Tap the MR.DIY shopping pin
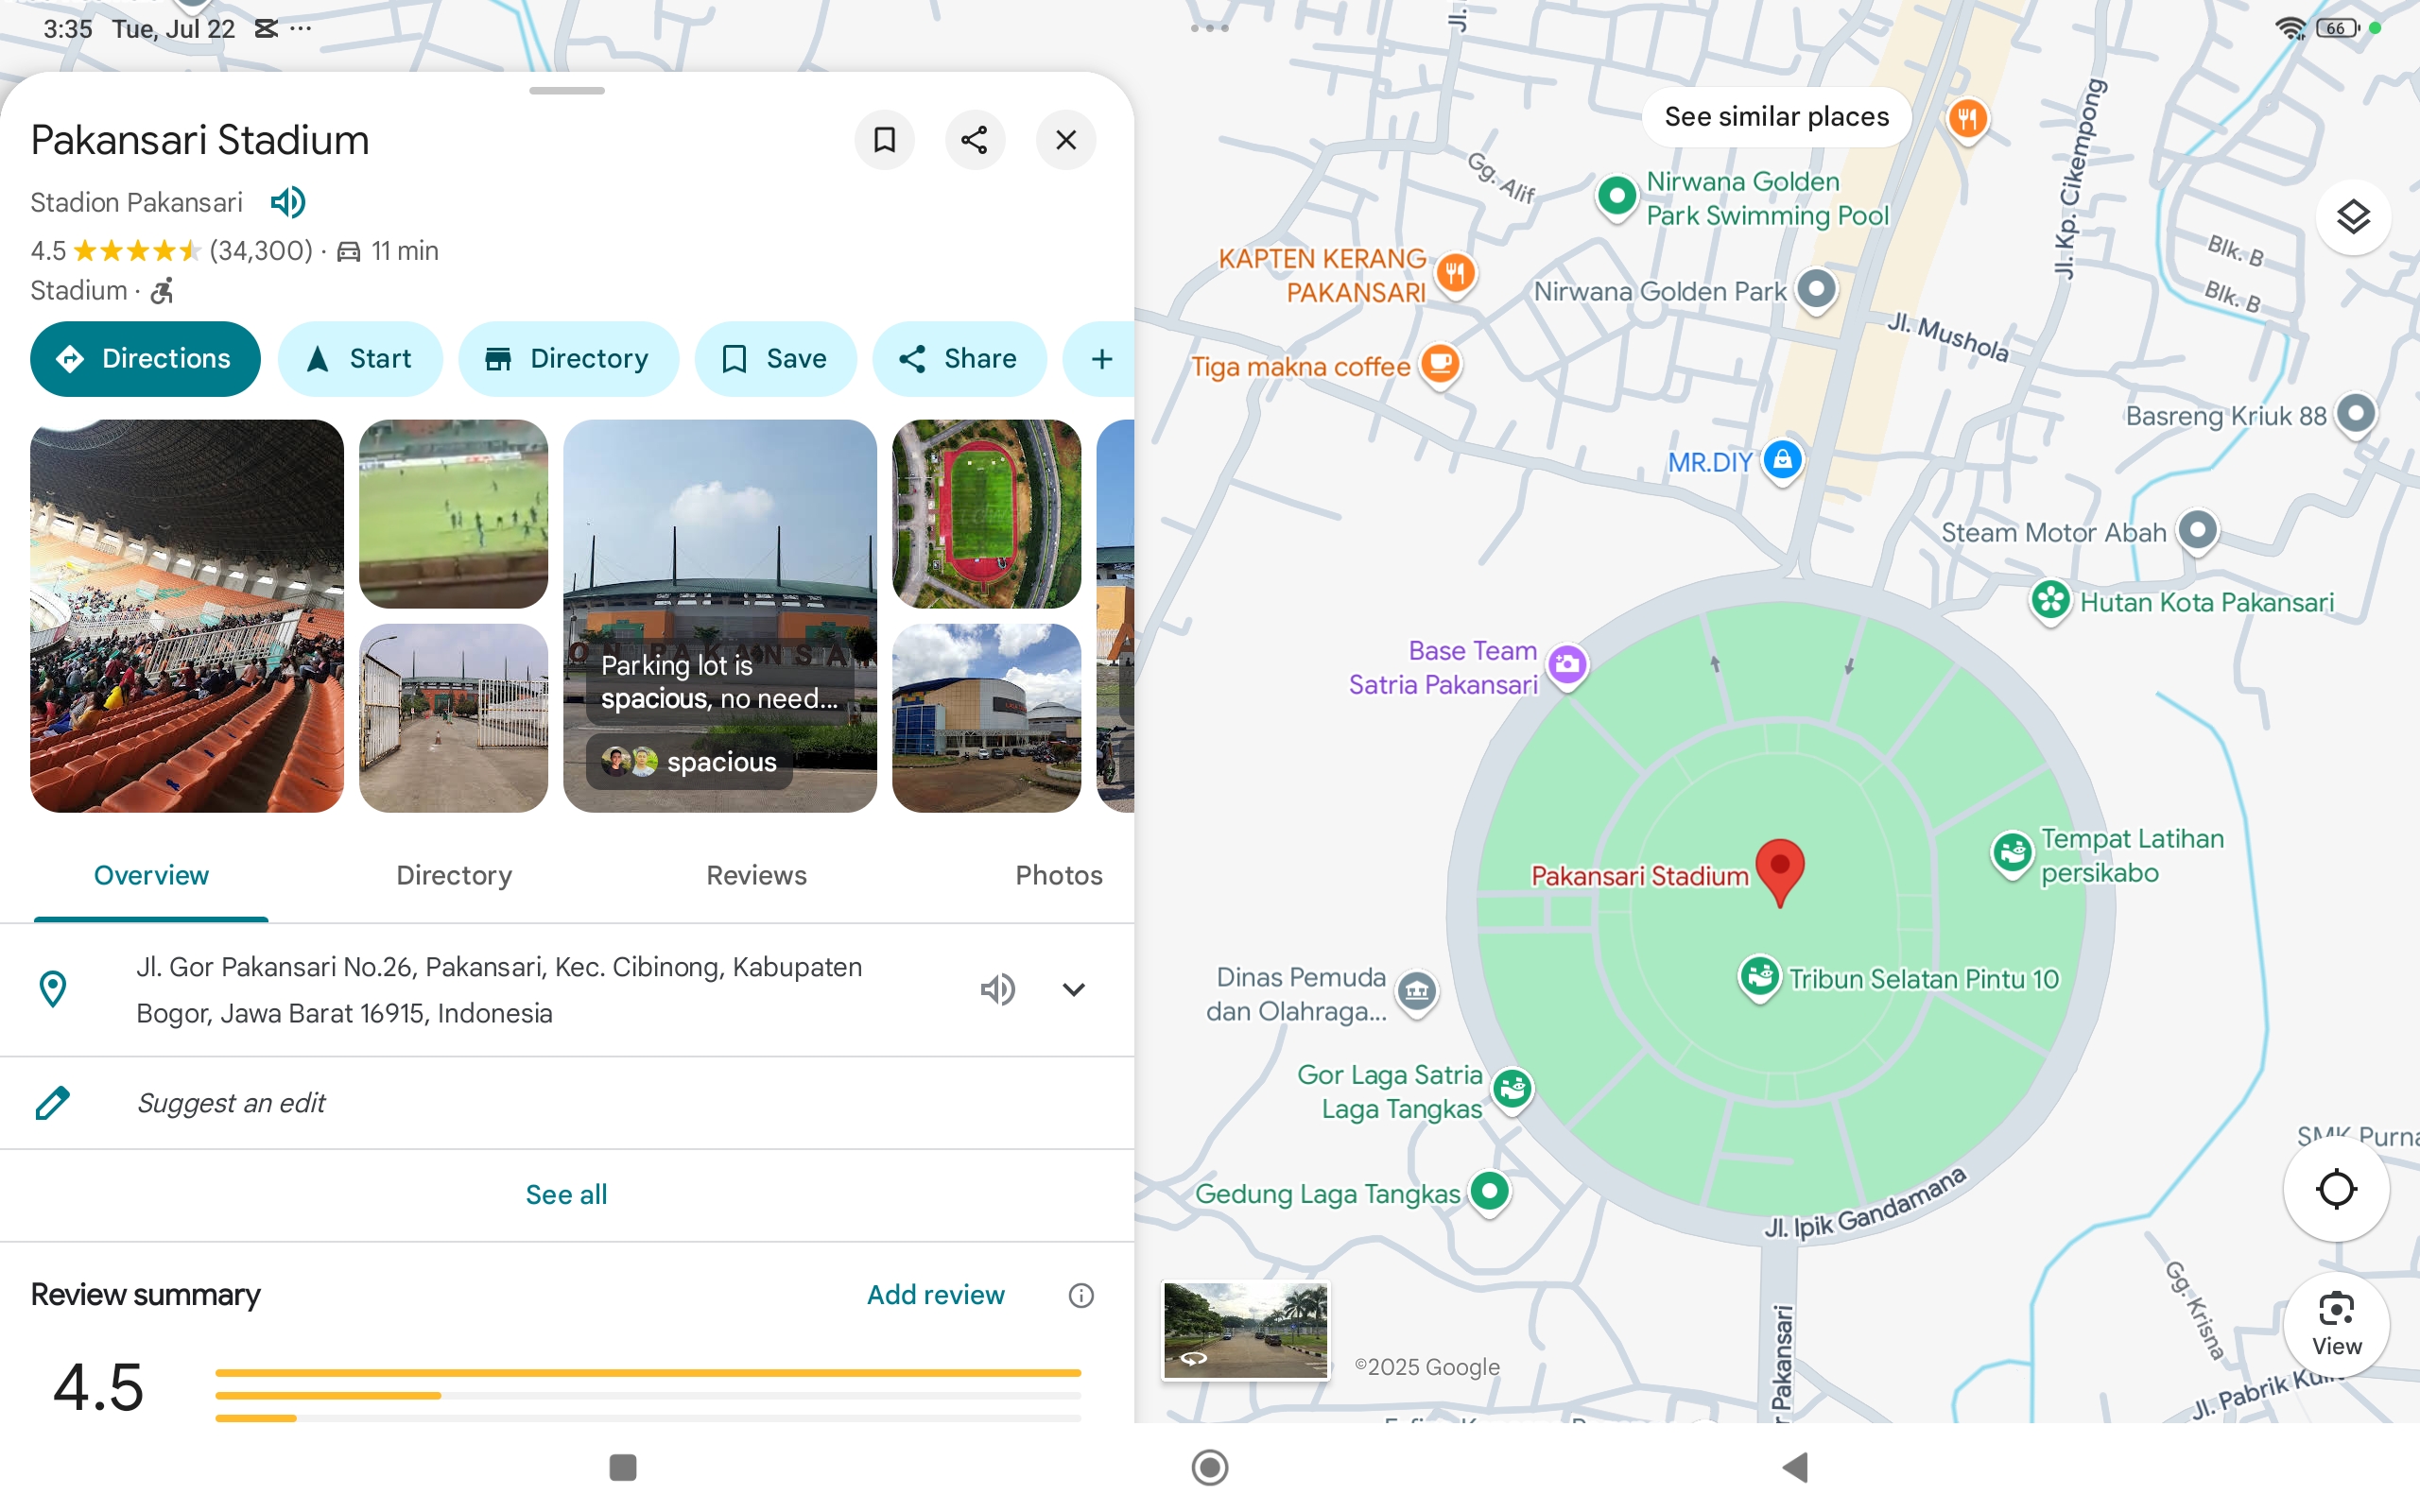 [1782, 460]
